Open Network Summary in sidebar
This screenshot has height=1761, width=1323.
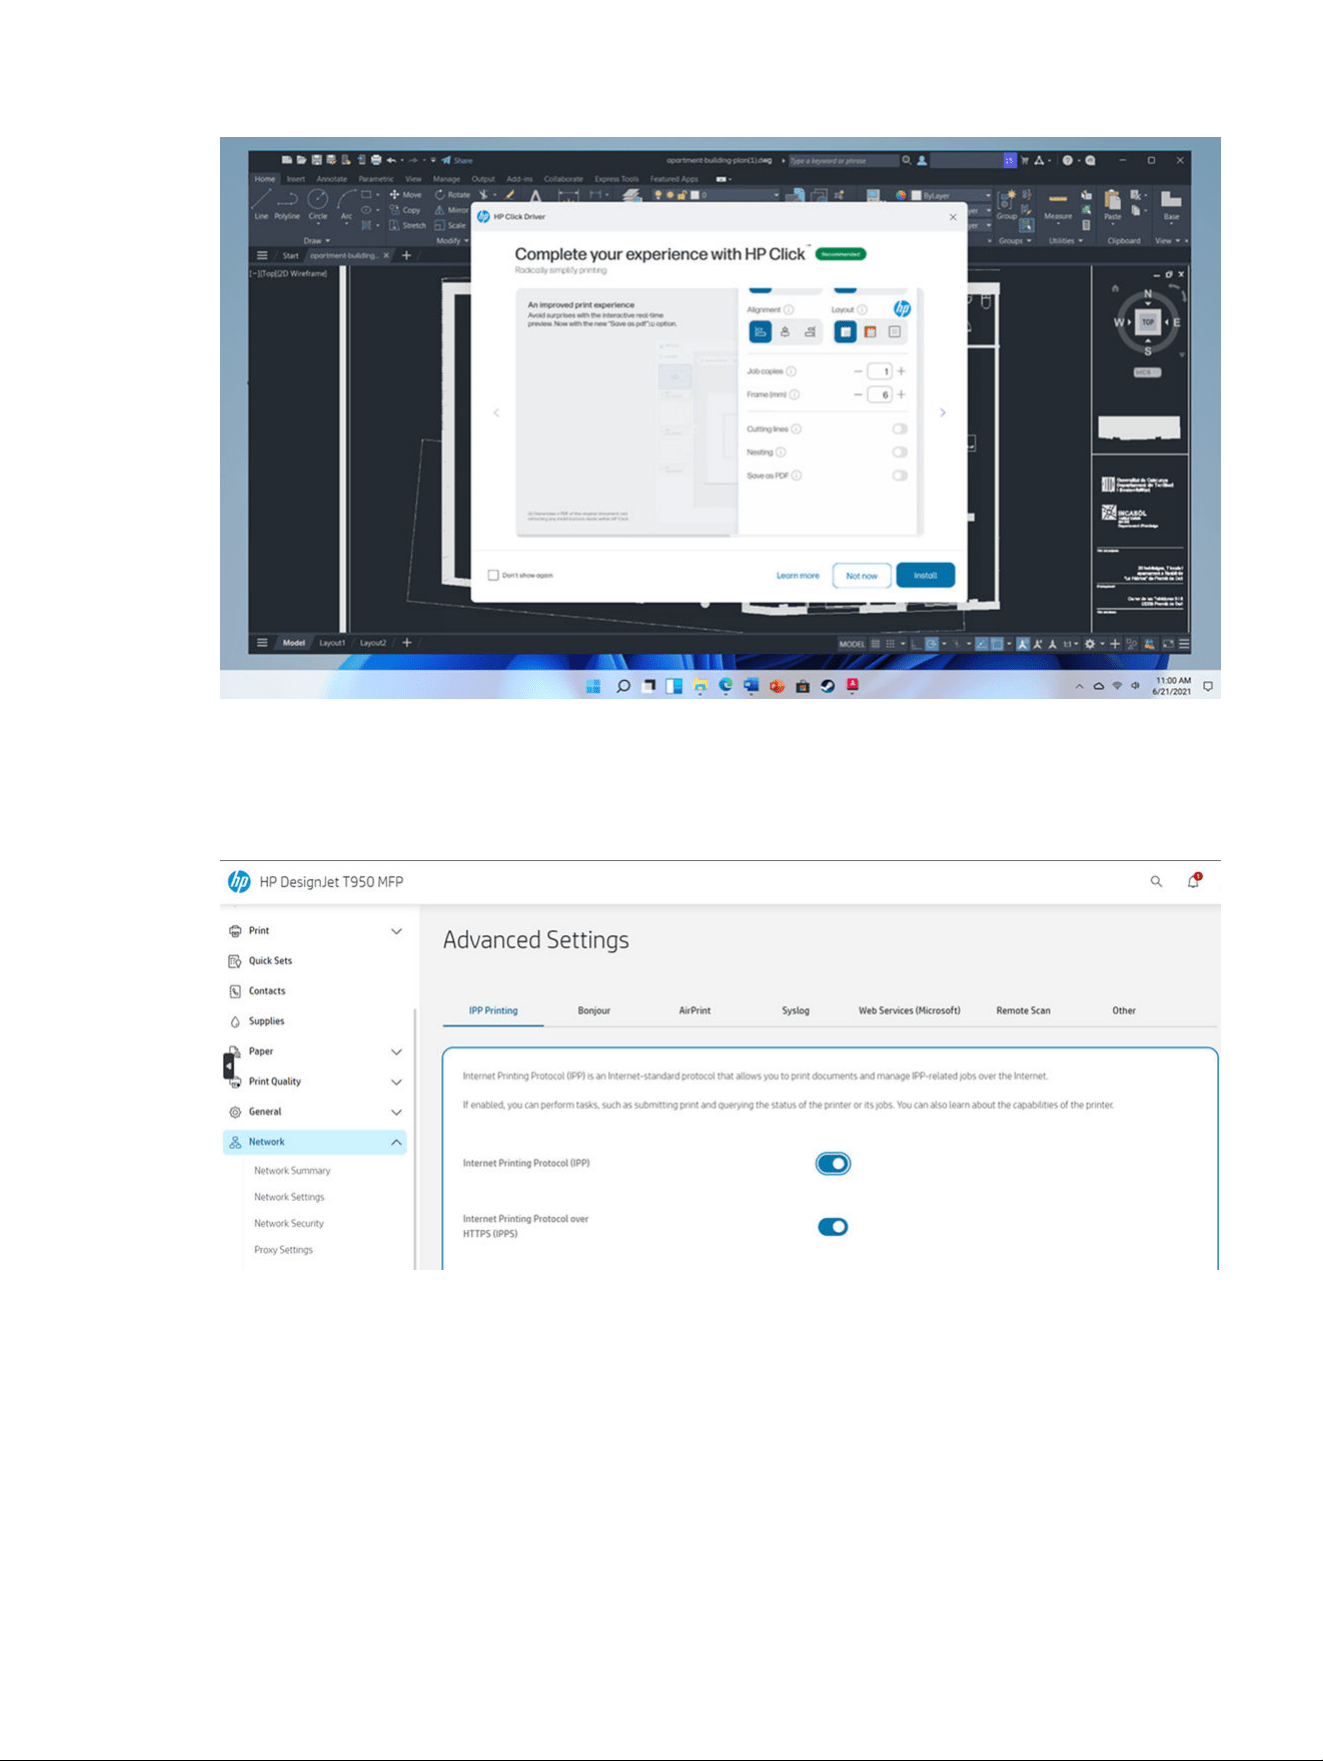[x=292, y=1171]
